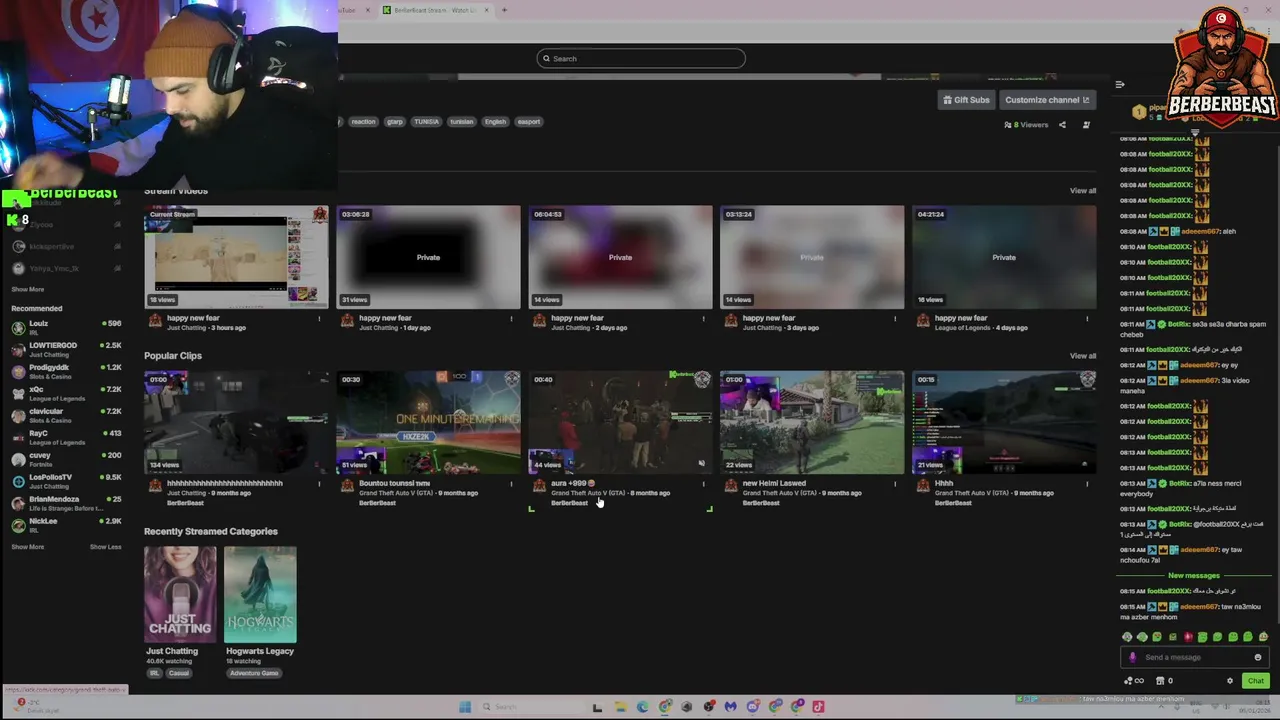The image size is (1280, 720).
Task: Open the 03:13:24 private video thumbnail
Action: pyautogui.click(x=812, y=257)
